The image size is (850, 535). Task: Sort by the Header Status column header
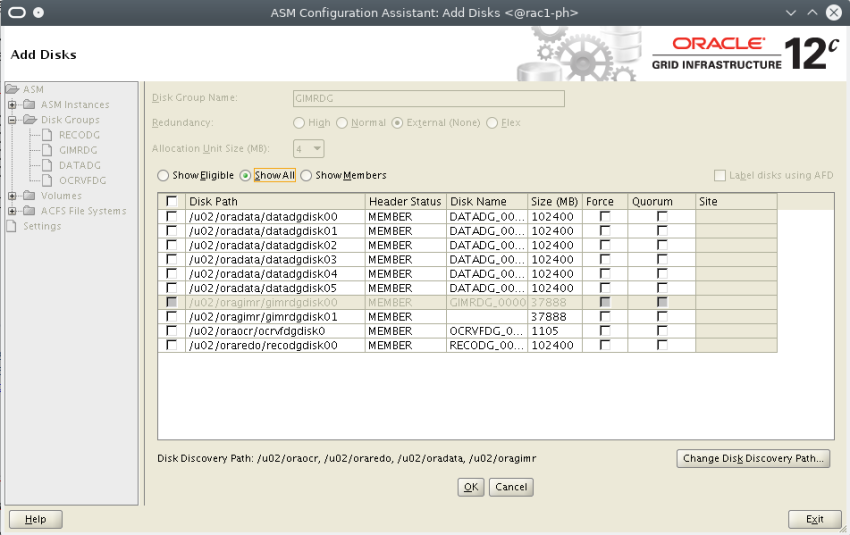click(x=405, y=201)
